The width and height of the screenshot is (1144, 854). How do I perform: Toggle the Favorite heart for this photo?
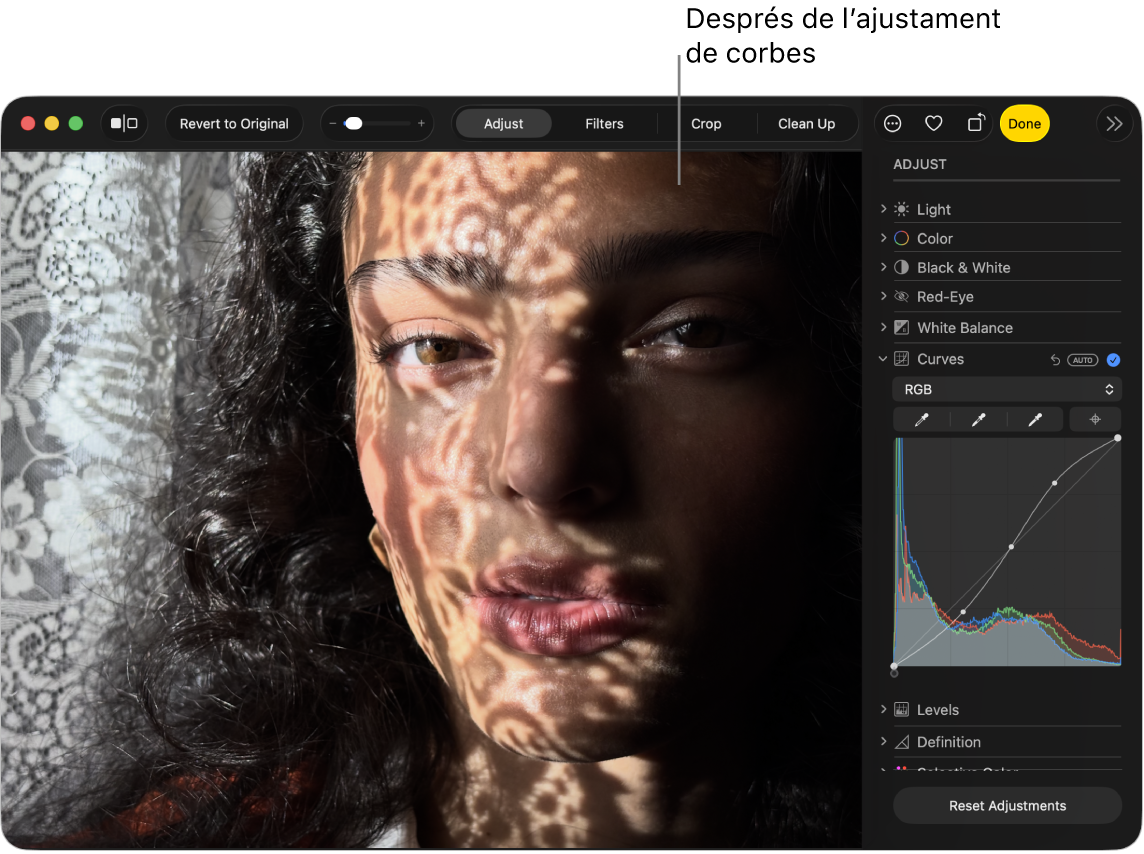pos(933,124)
